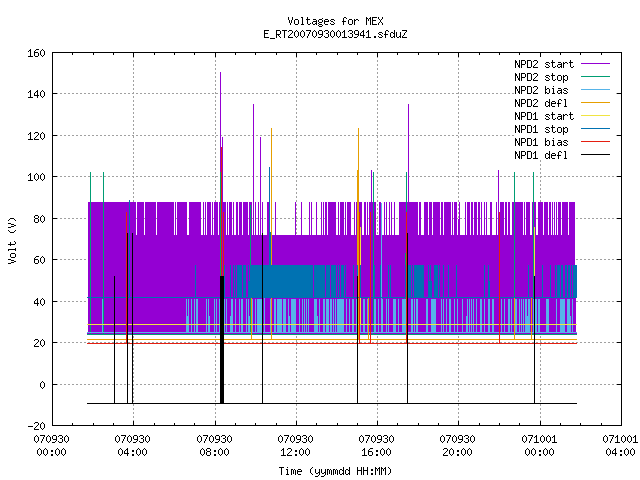The image size is (640, 480).
Task: Click the Volt (V) y-axis label
Action: tap(12, 240)
